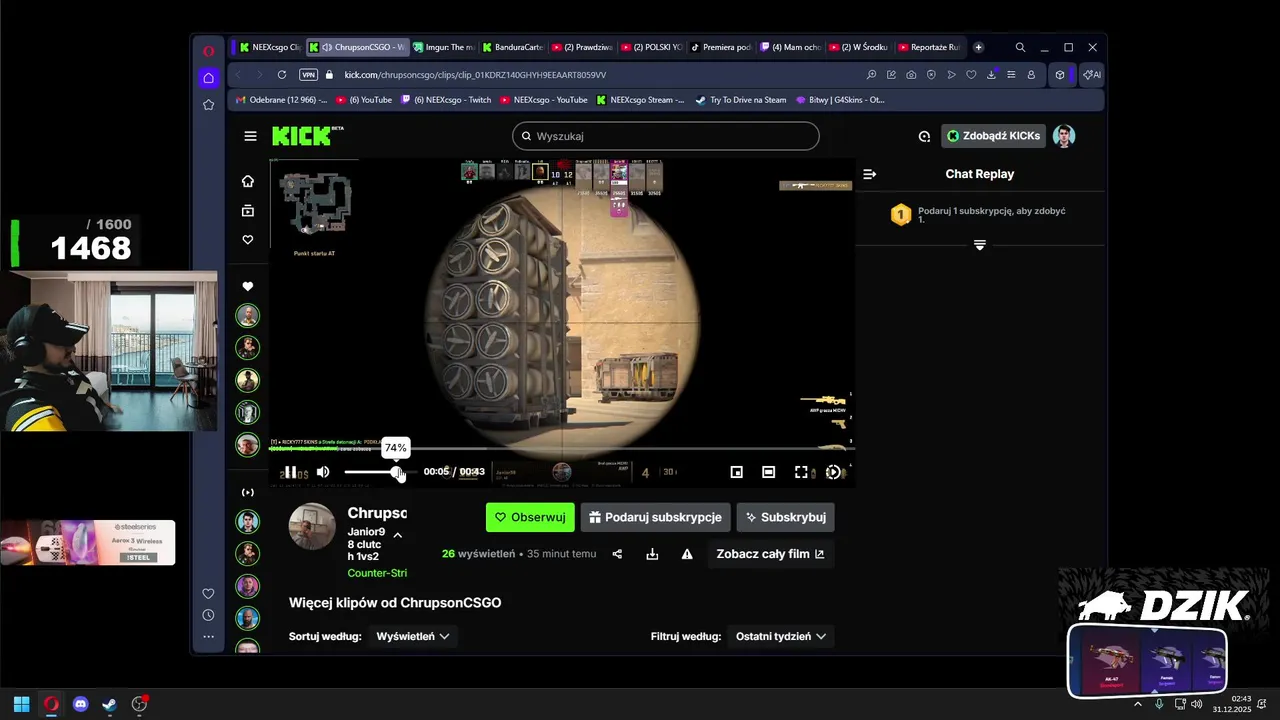Screen dimensions: 1280x720
Task: Click the Wyszukaj search field
Action: 665,136
